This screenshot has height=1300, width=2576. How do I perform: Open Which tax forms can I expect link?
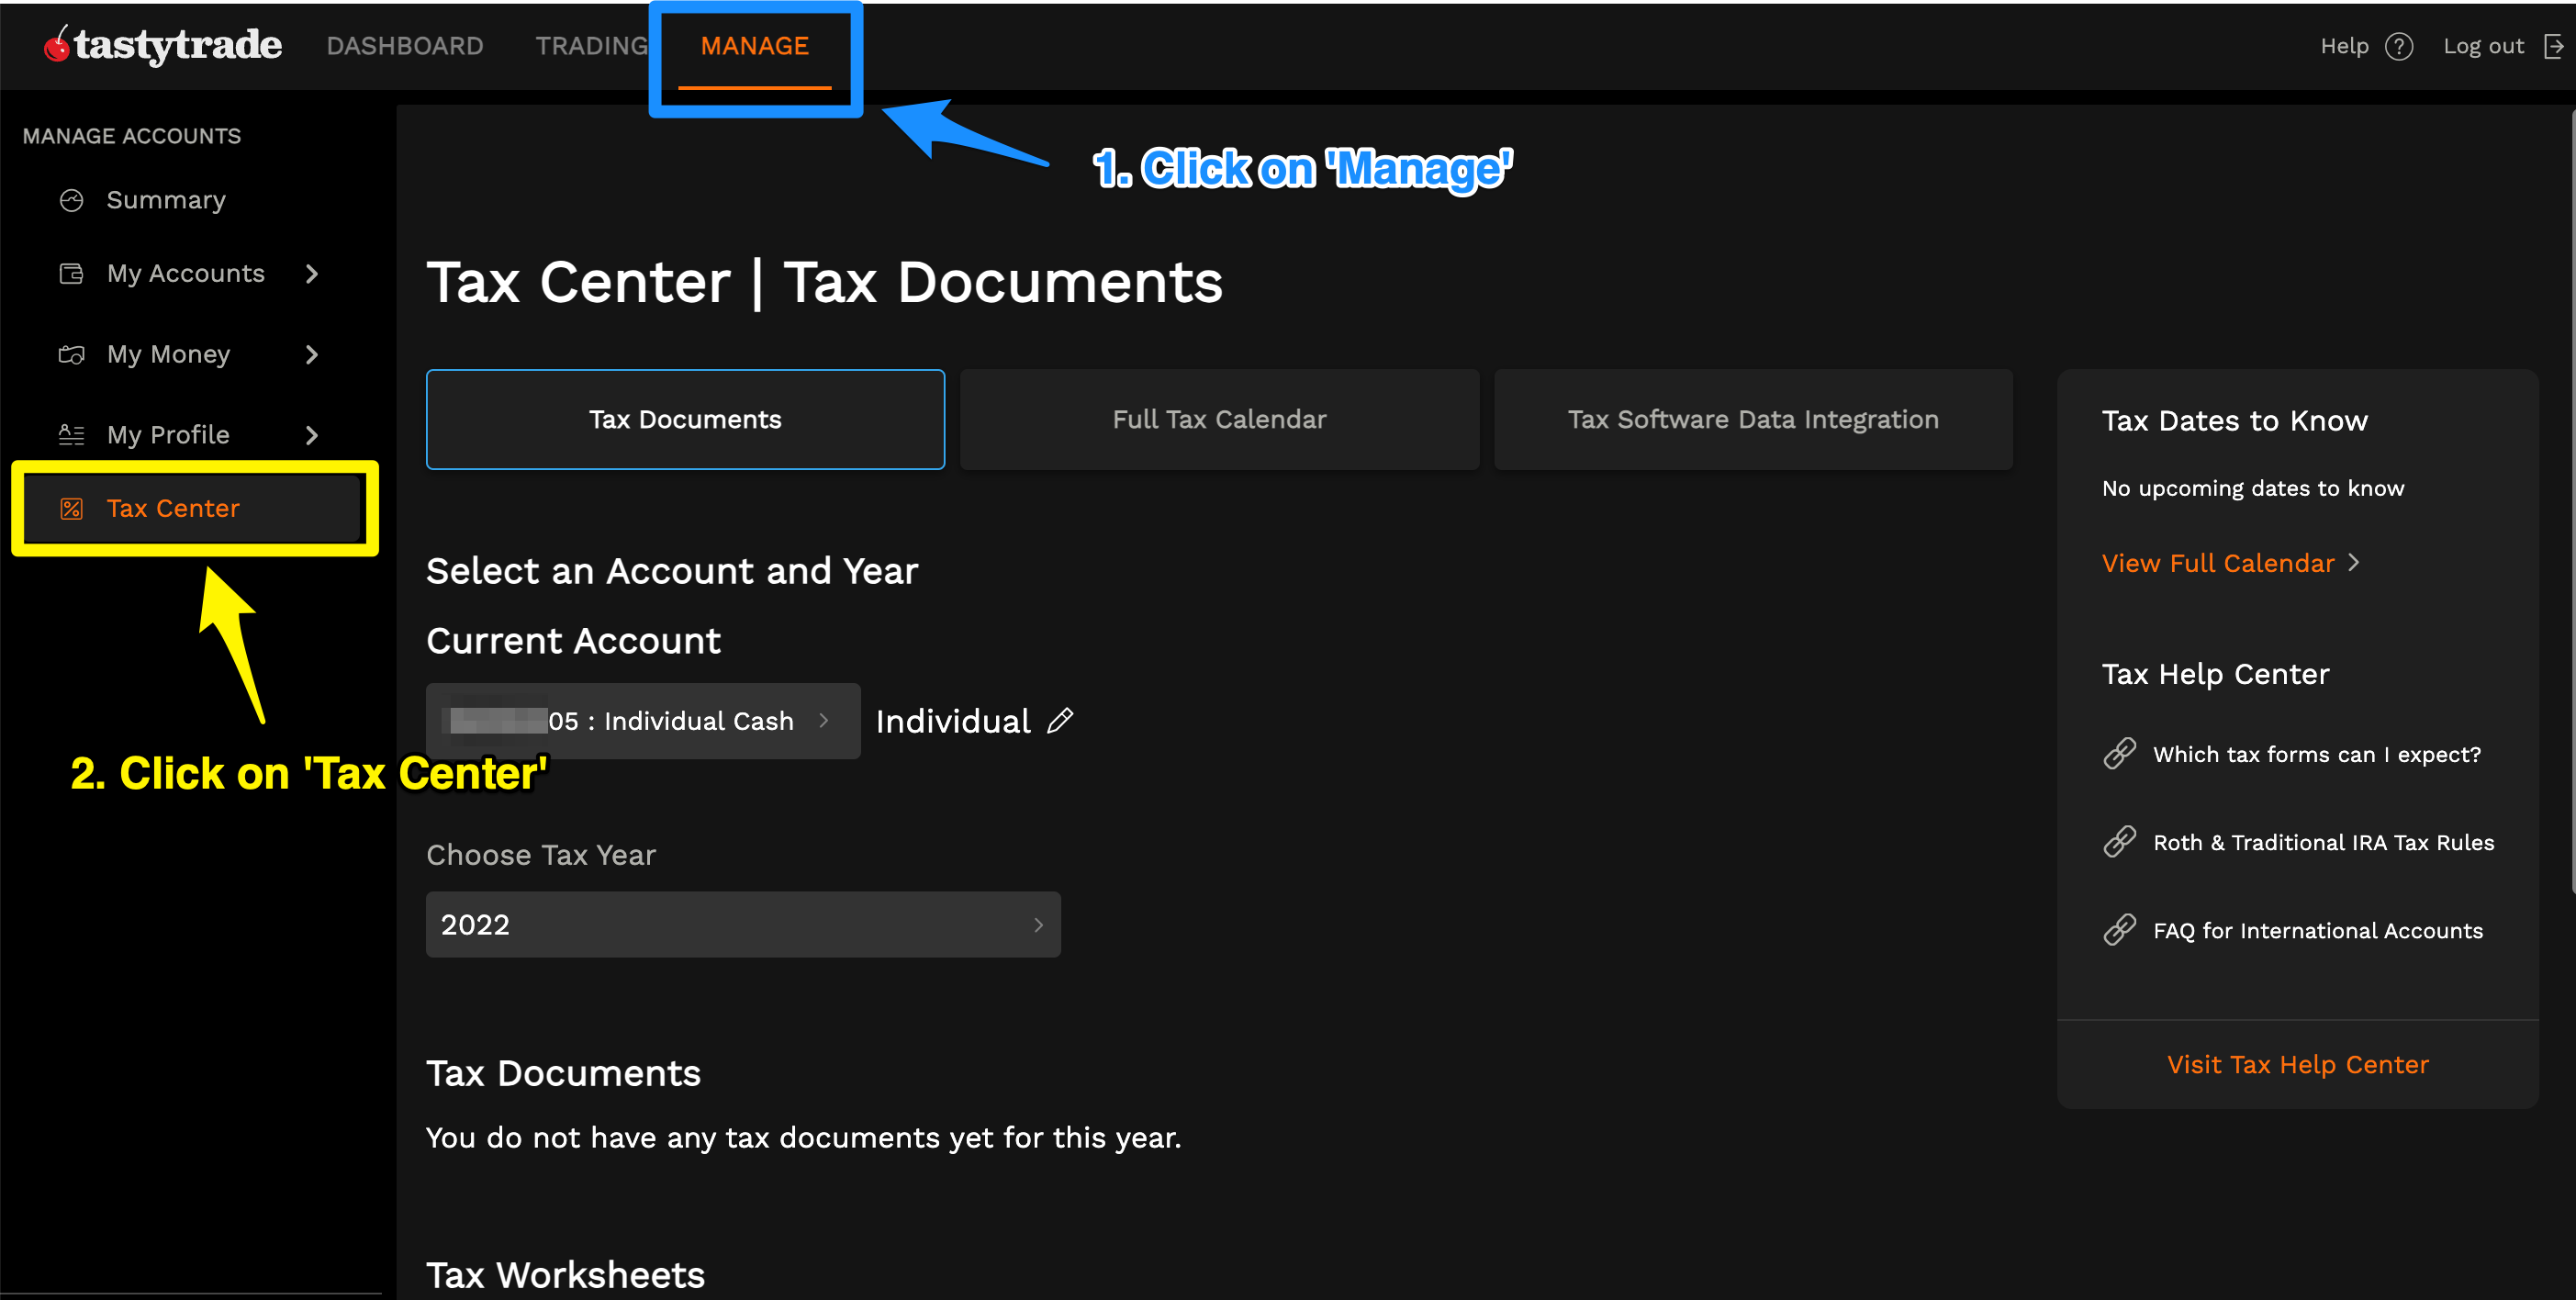[2316, 754]
